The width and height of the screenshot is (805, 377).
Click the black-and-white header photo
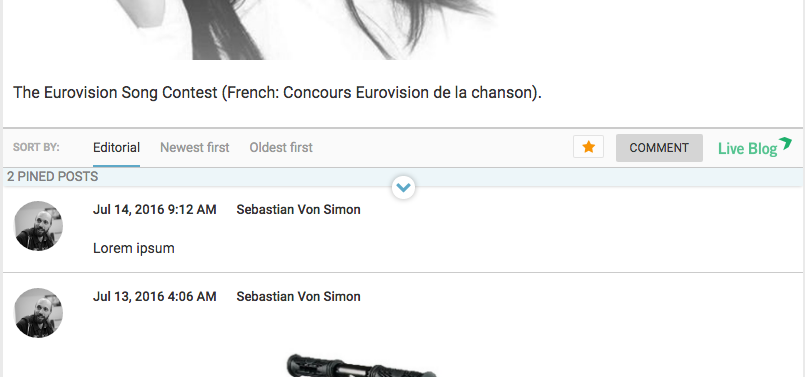(x=303, y=30)
